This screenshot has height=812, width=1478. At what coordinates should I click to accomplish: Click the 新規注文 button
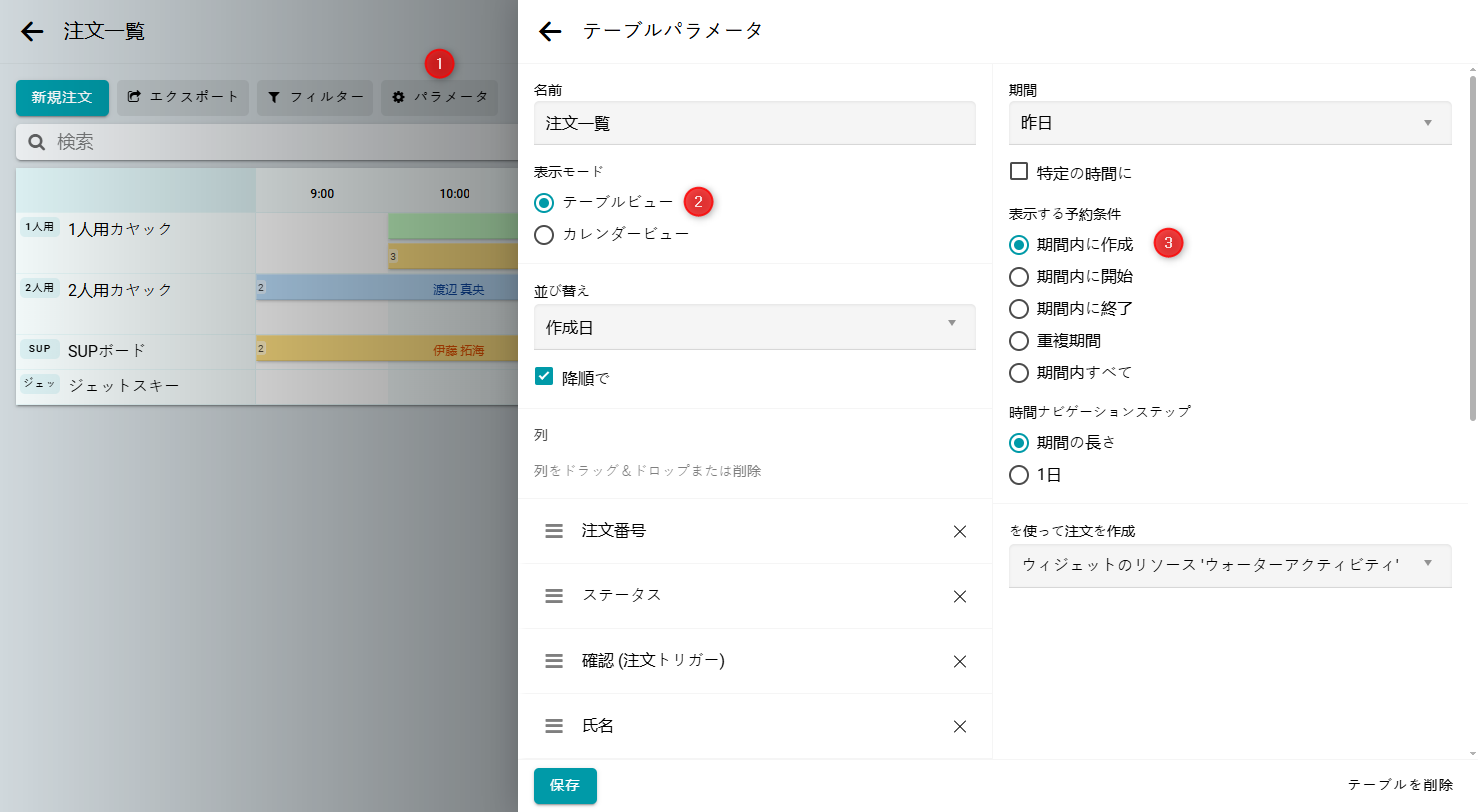pos(62,98)
